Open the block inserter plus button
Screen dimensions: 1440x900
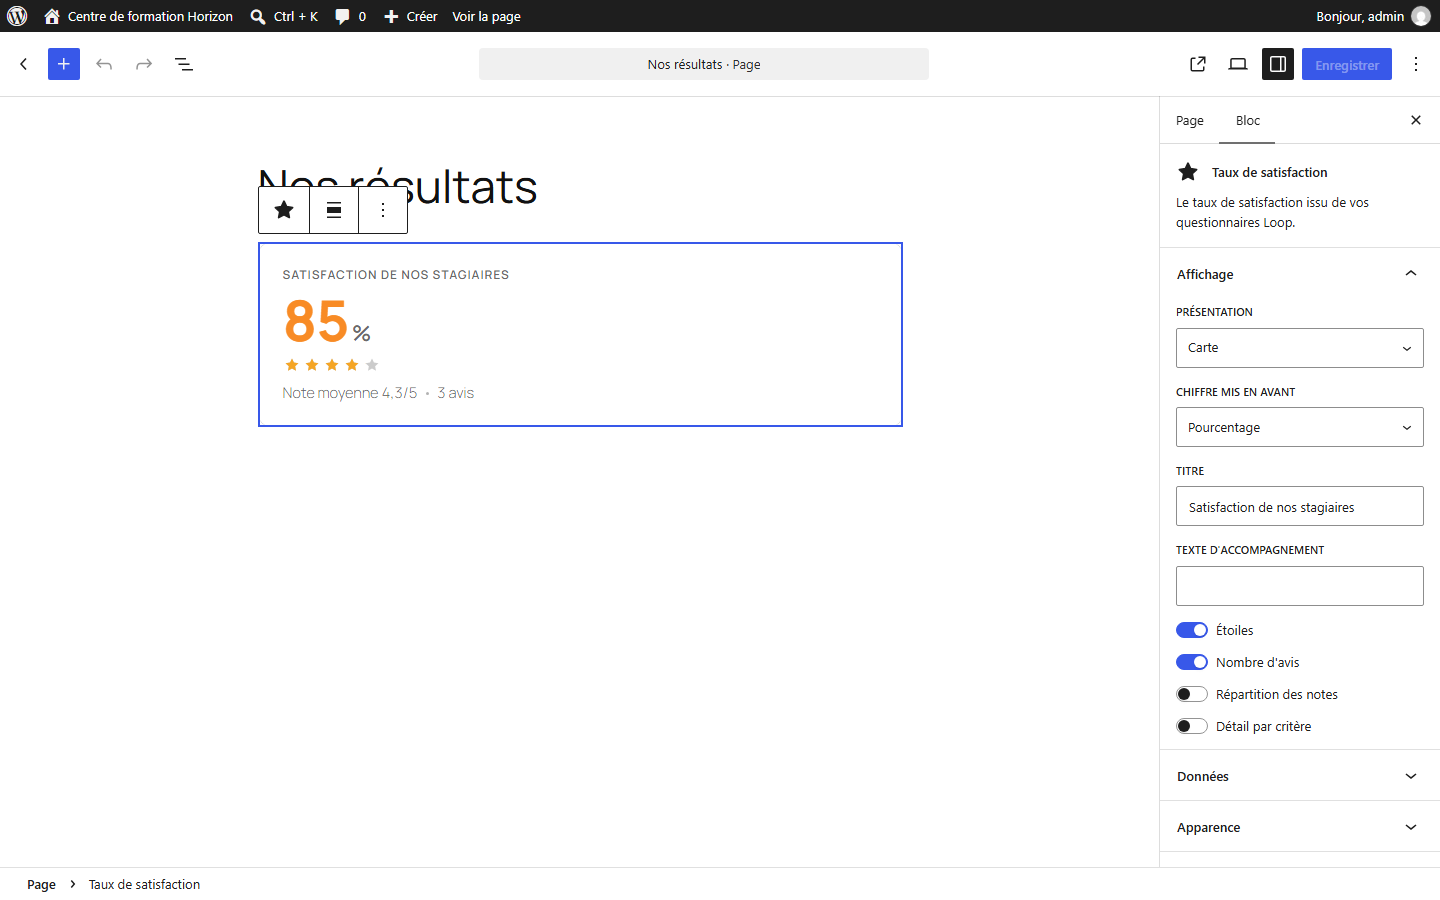64,64
